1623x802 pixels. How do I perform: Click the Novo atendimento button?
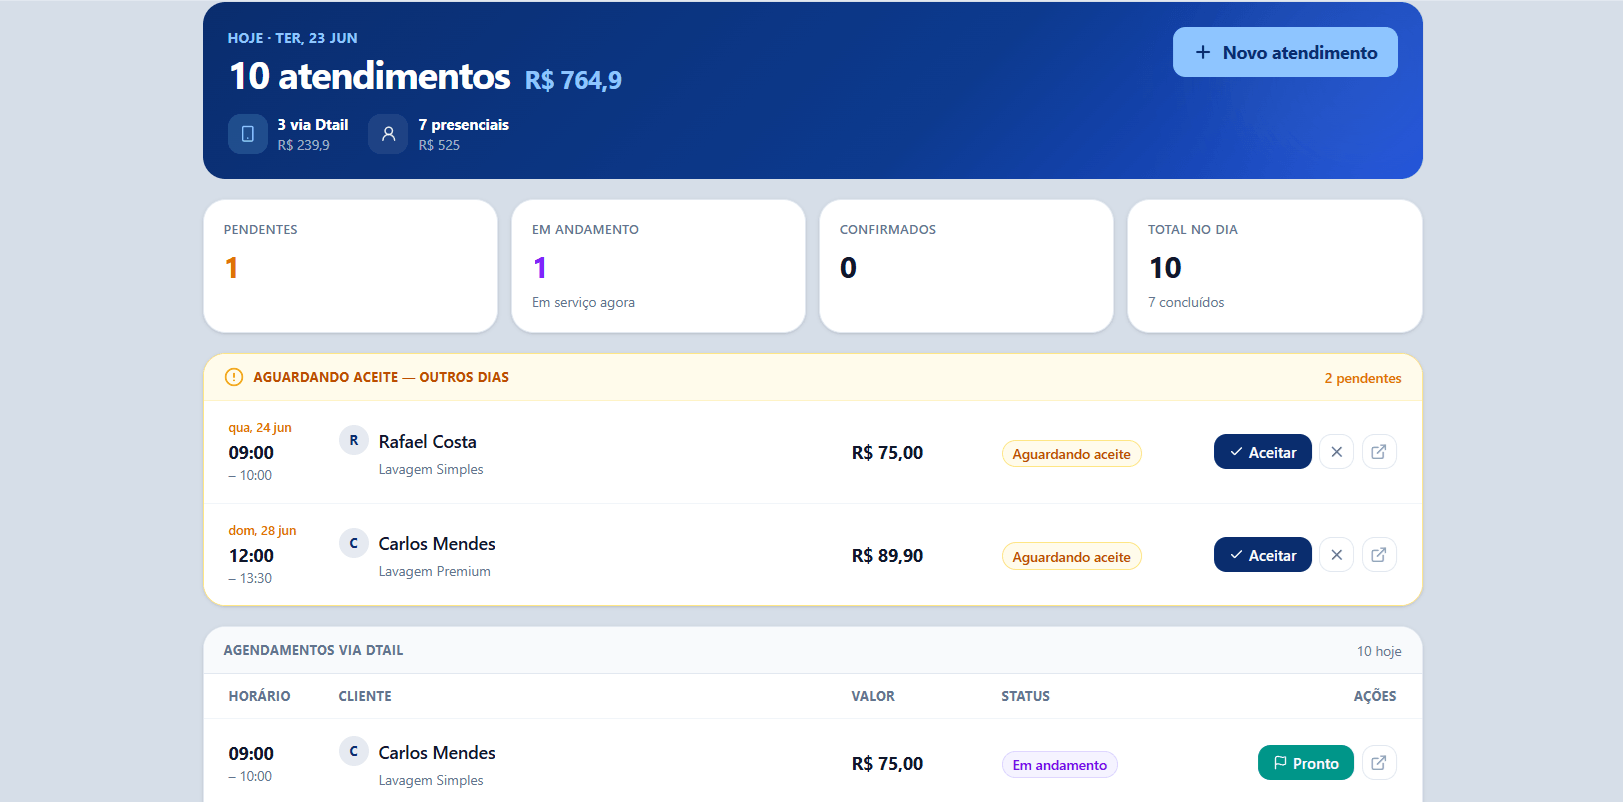(1285, 52)
